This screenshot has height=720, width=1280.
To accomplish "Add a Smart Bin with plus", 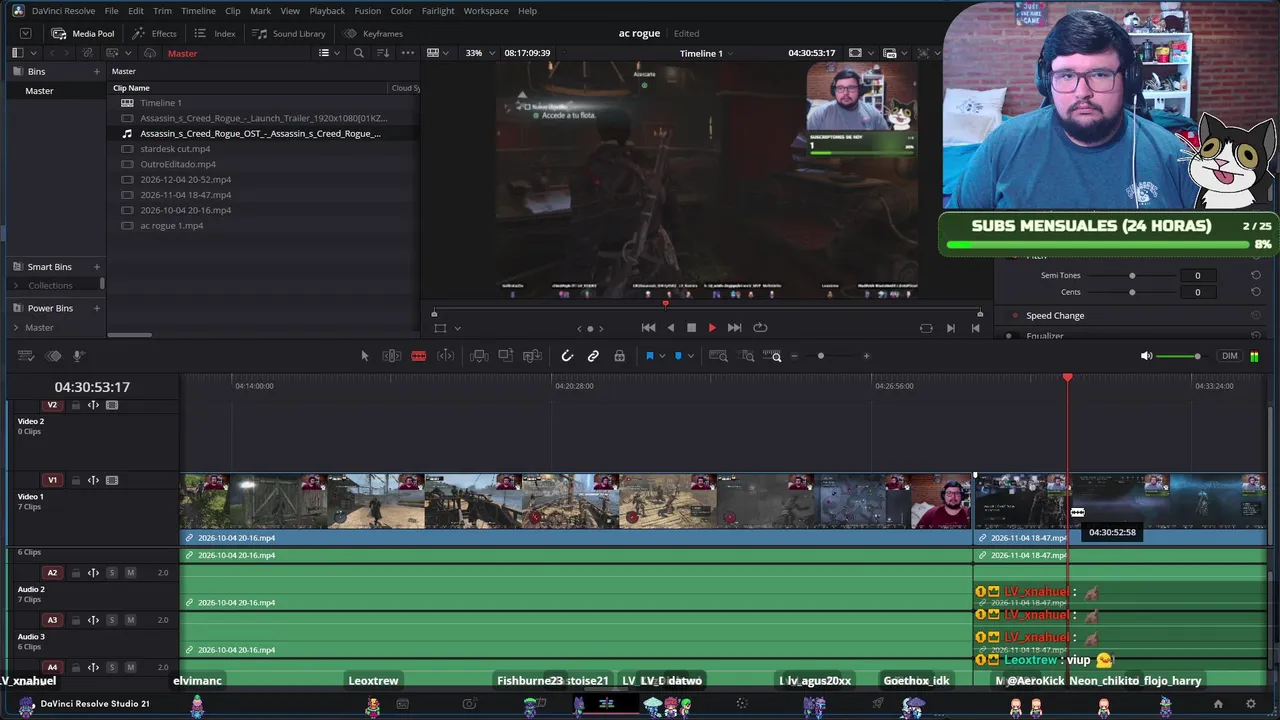I will tap(97, 267).
